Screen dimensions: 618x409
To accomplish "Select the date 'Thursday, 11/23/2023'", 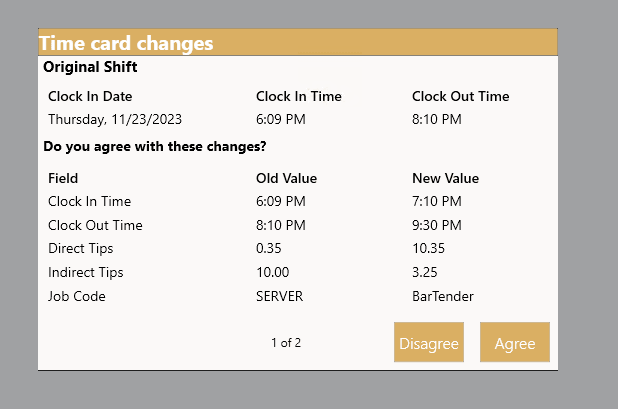I will [115, 119].
